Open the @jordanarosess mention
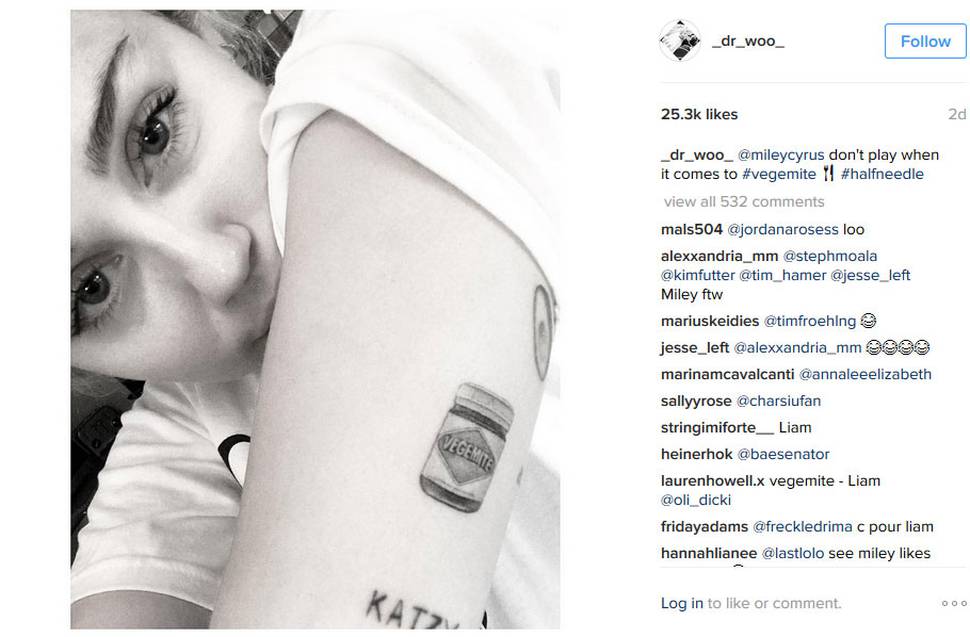 [783, 229]
